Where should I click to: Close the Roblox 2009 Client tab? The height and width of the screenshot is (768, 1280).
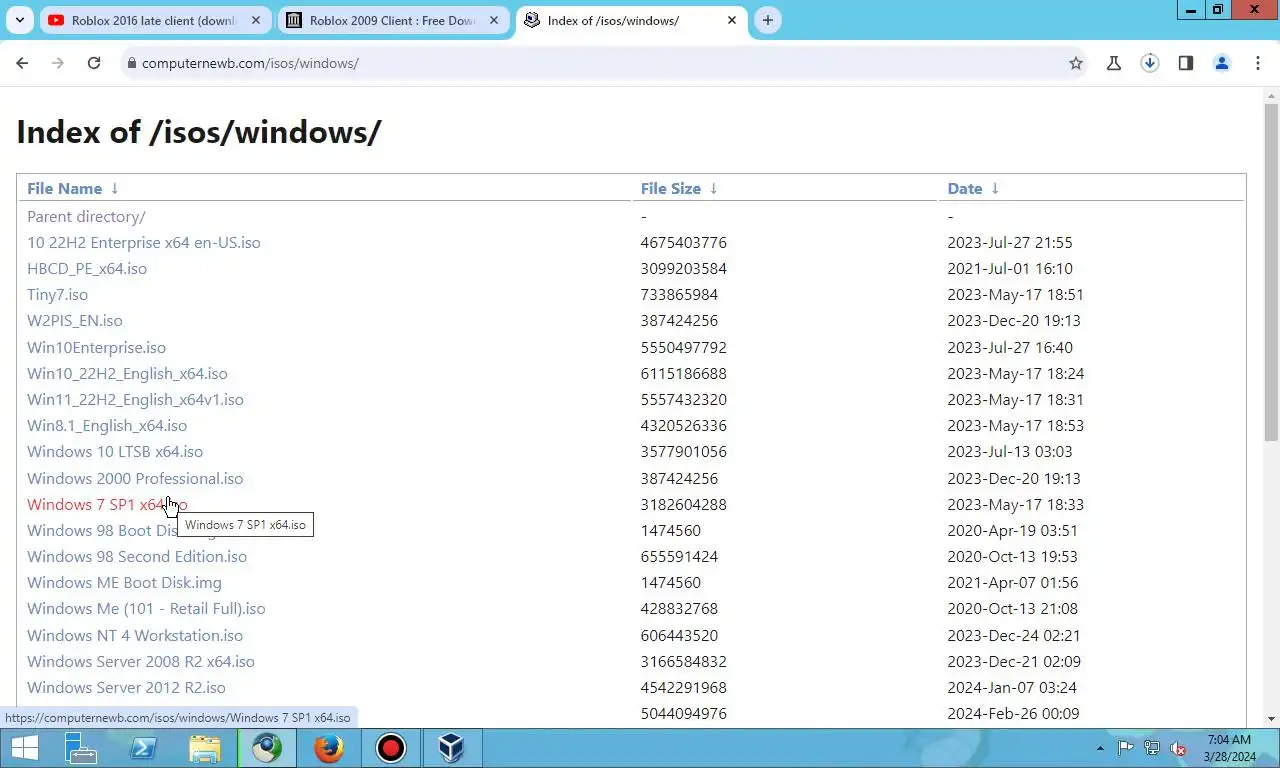click(494, 20)
